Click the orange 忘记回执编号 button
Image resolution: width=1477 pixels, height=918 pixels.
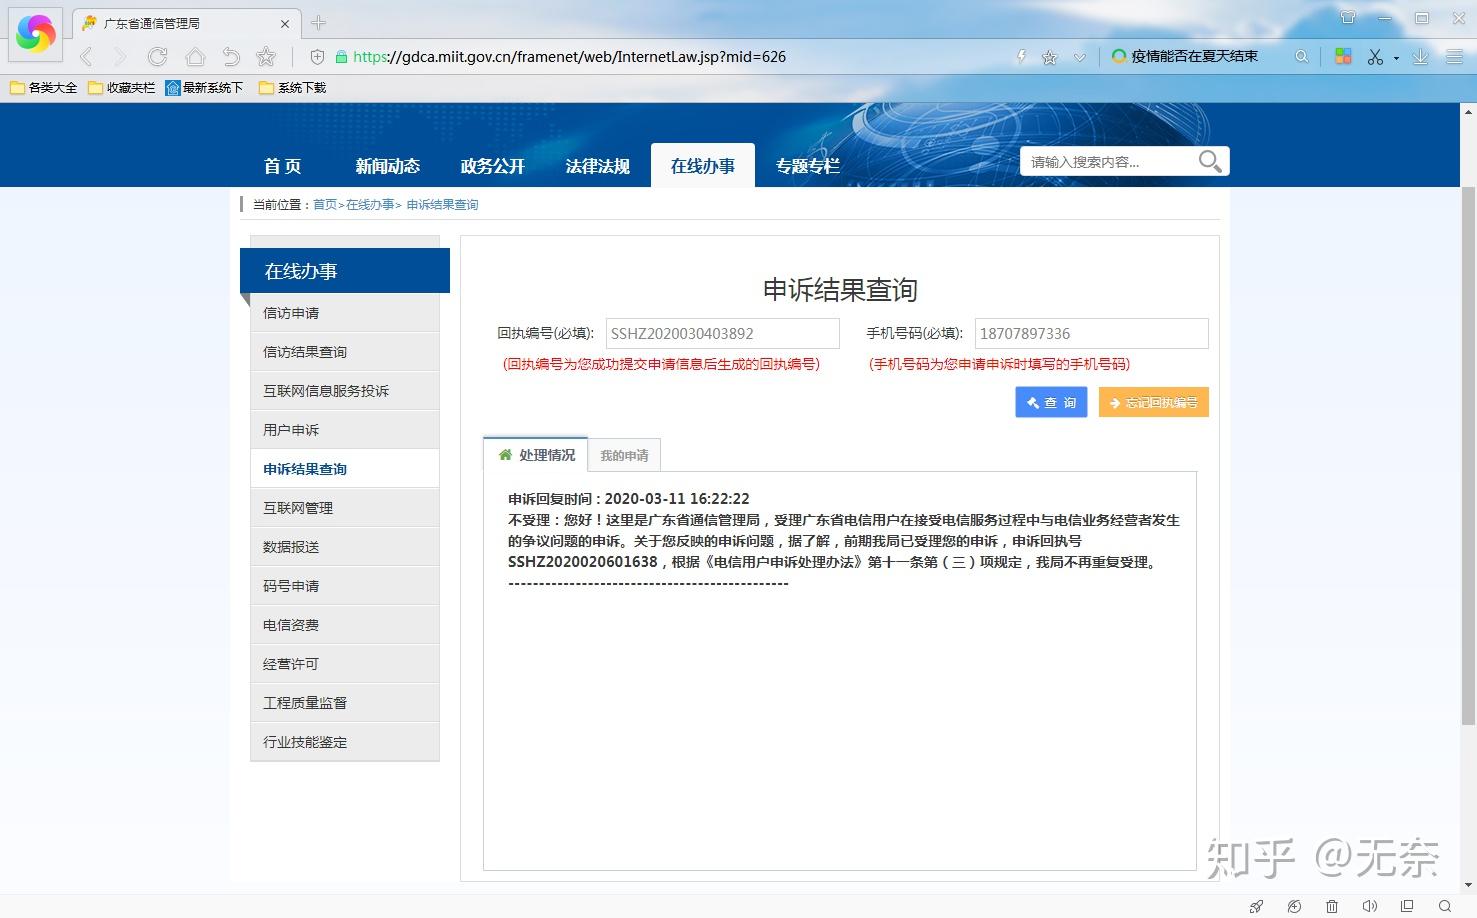(x=1154, y=402)
